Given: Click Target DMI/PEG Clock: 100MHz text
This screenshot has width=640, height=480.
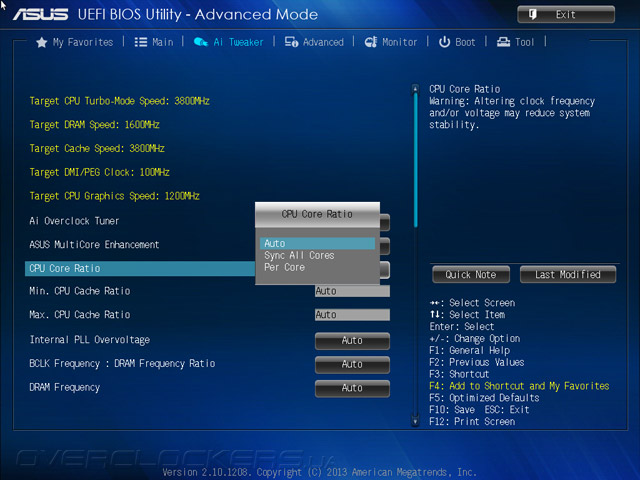Looking at the screenshot, I should pos(99,172).
